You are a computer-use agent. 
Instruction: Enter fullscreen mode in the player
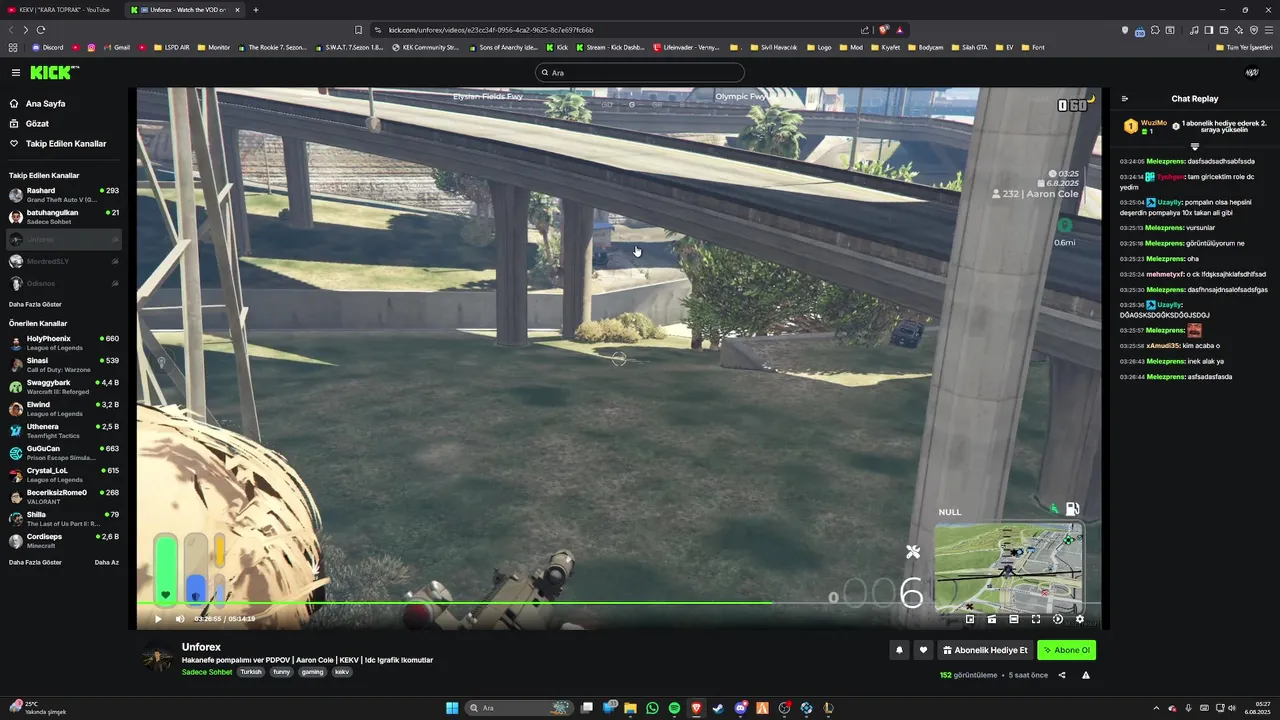(x=1036, y=619)
